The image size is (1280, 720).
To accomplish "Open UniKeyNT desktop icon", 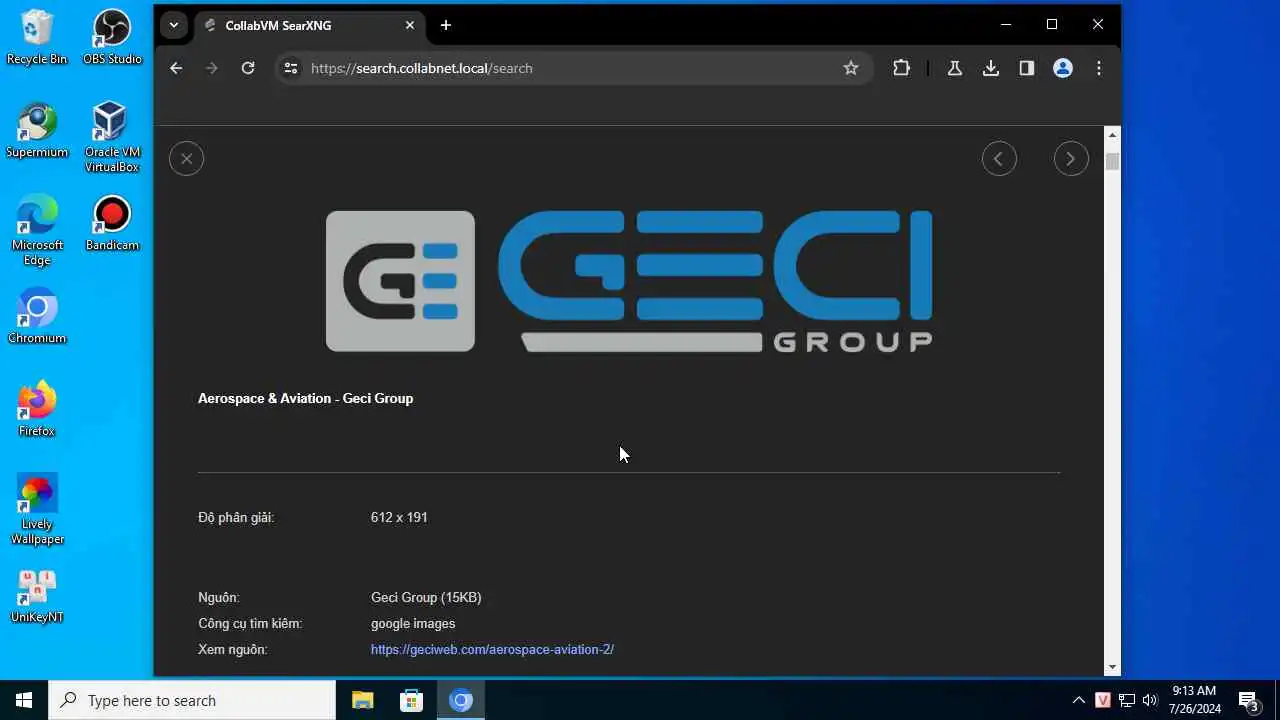I will point(37,595).
